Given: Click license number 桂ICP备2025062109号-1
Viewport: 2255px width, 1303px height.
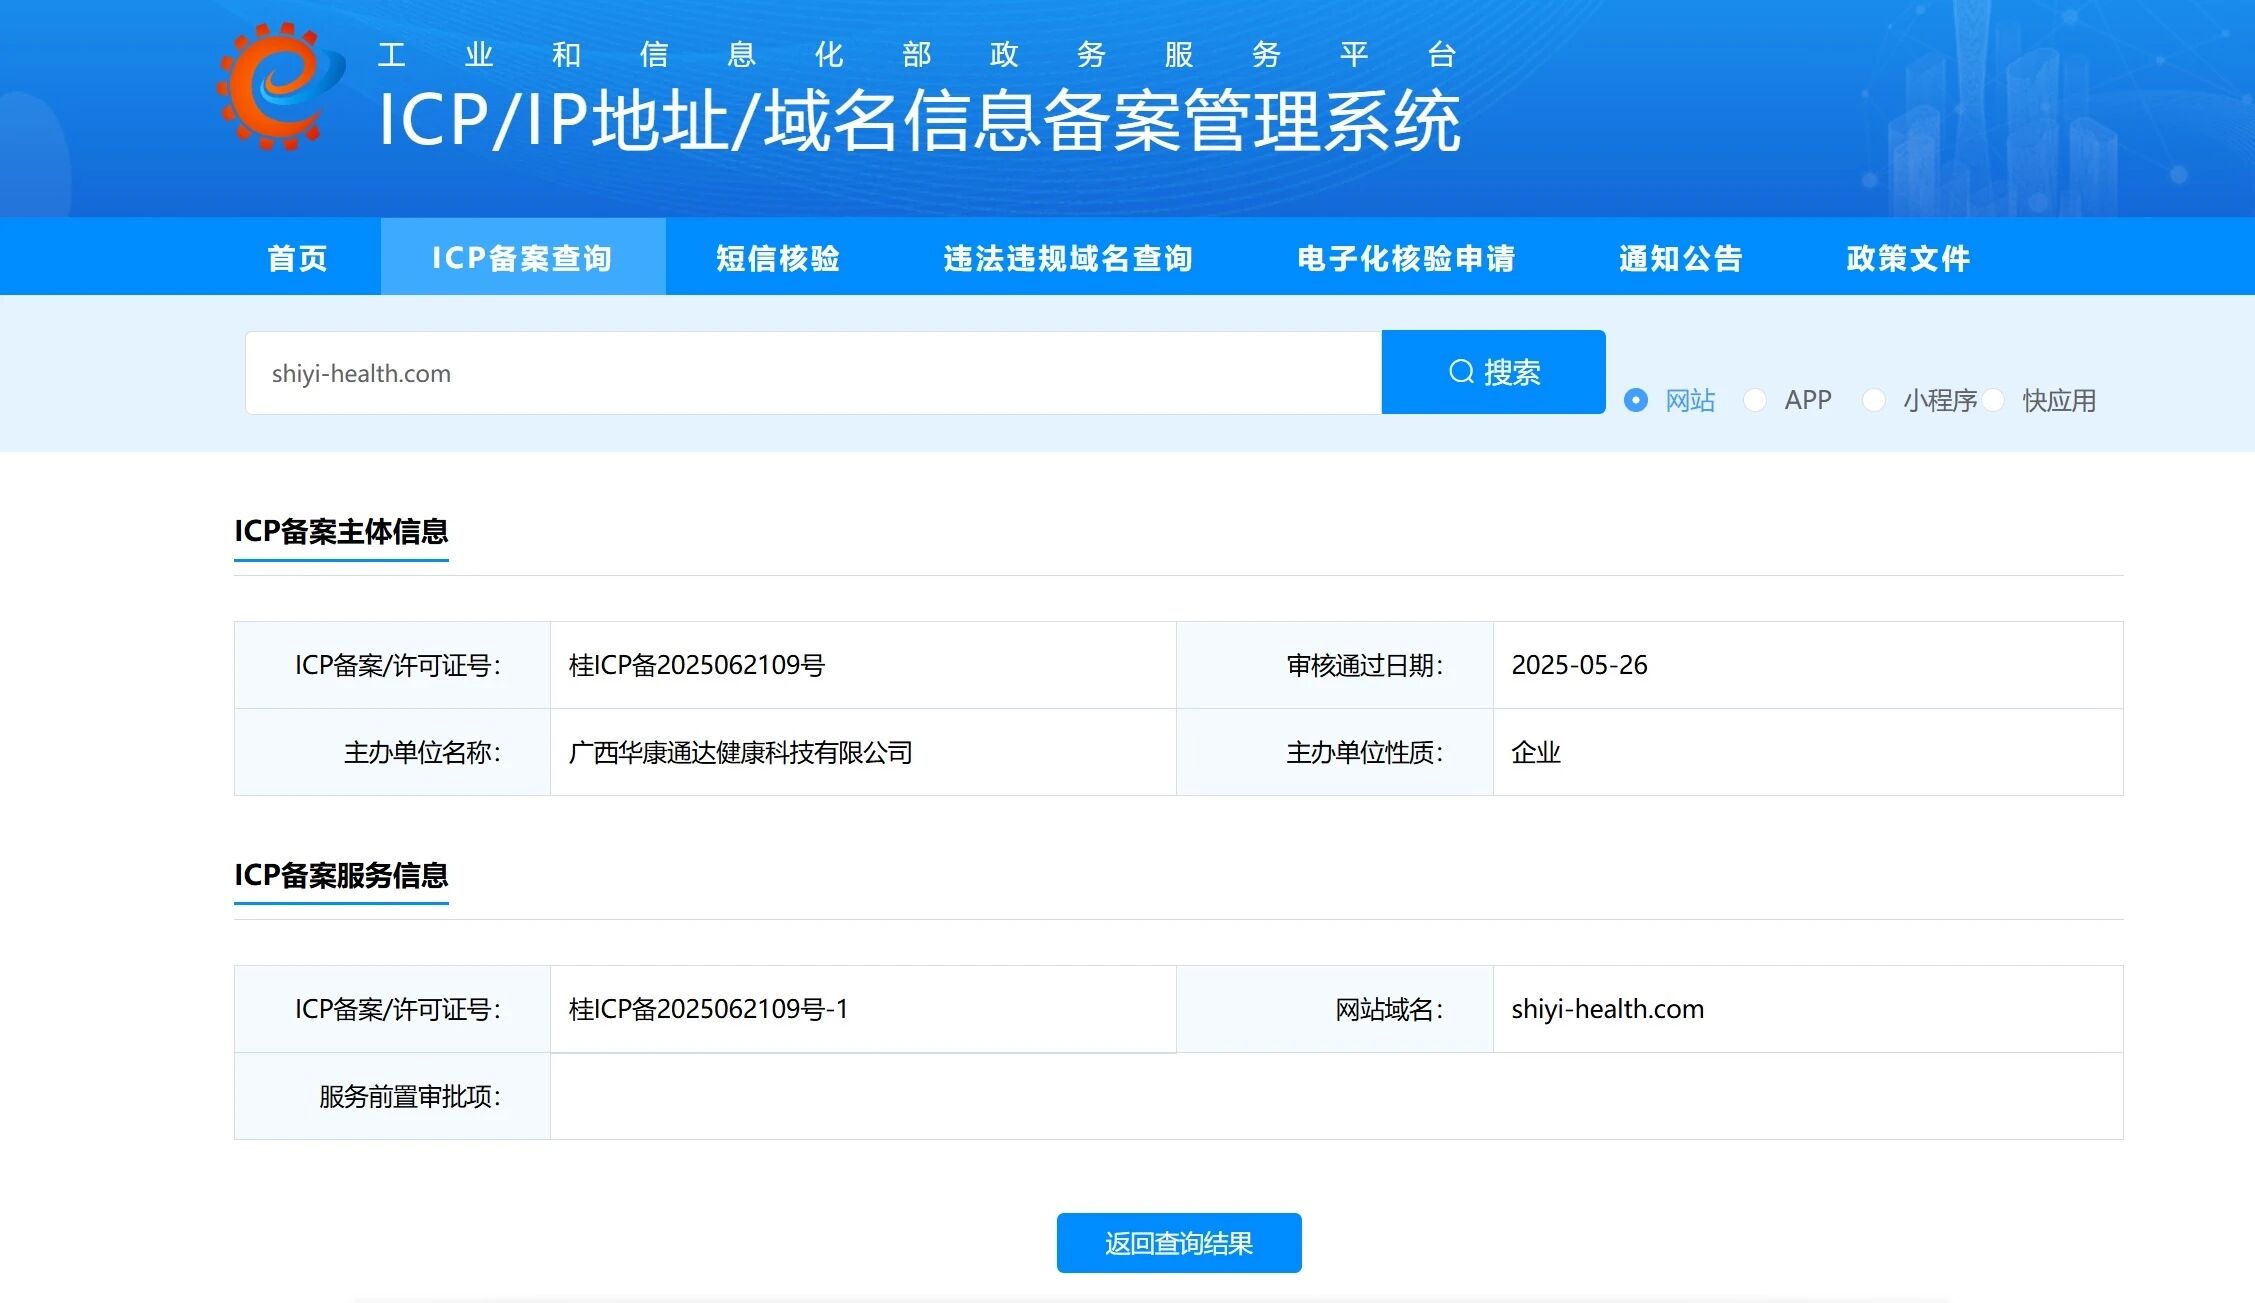Looking at the screenshot, I should pyautogui.click(x=708, y=1009).
